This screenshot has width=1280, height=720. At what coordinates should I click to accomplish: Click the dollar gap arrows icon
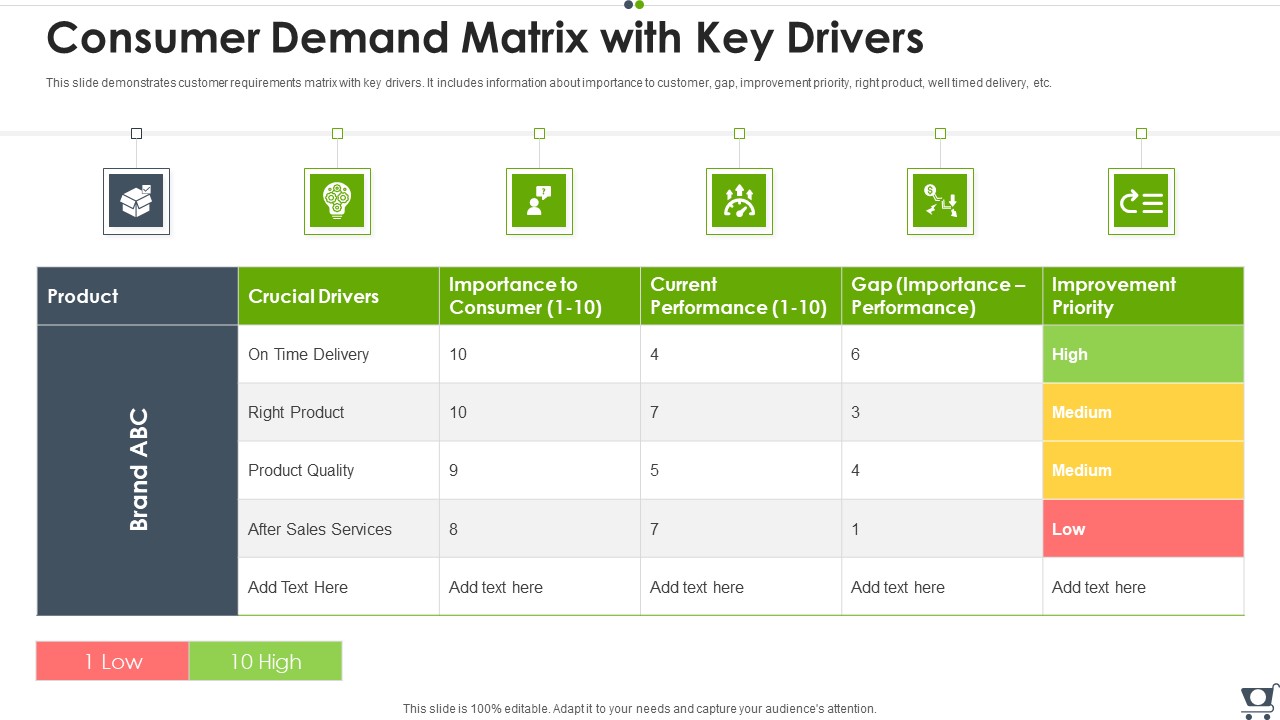(940, 201)
